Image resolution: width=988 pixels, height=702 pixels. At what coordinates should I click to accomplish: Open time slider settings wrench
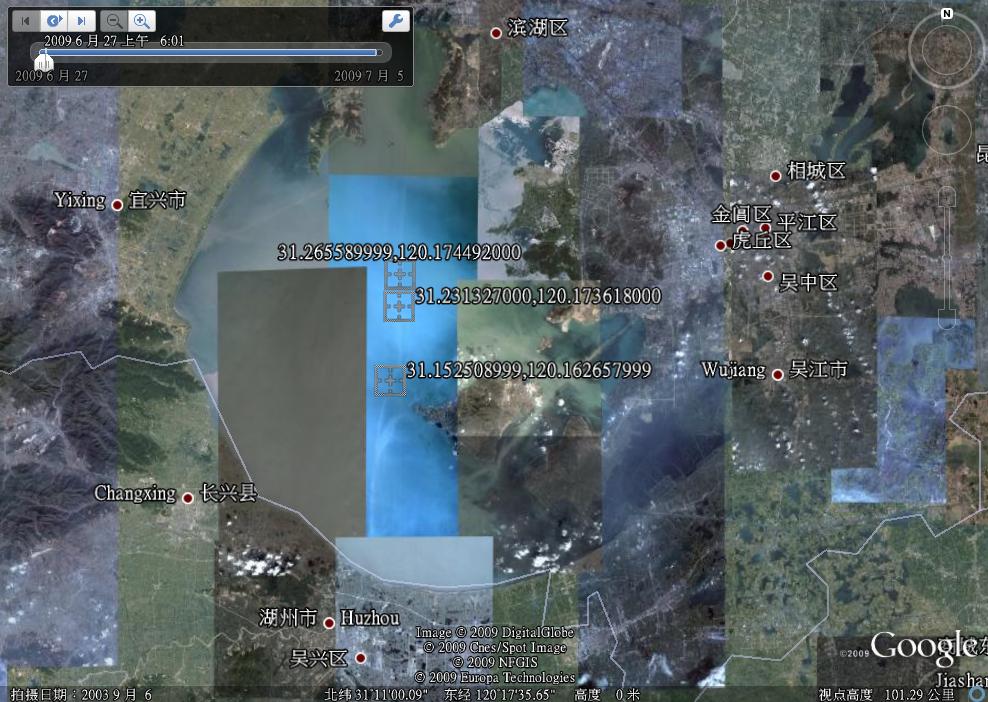(395, 21)
